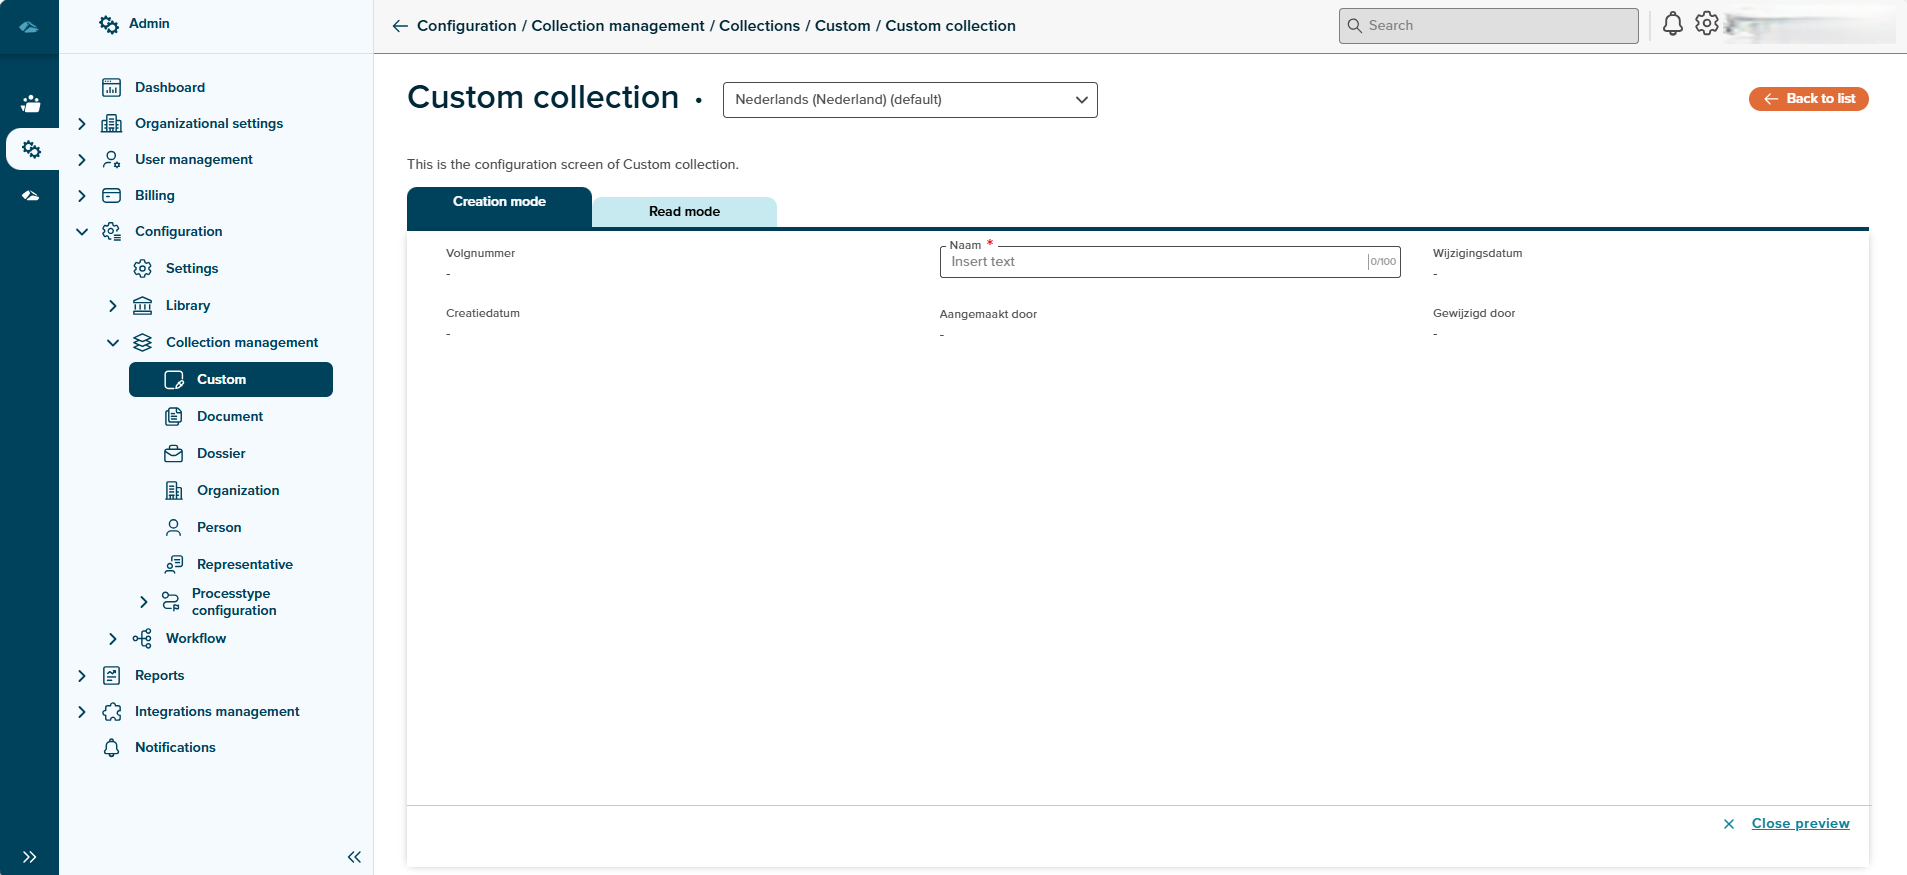The image size is (1907, 875).
Task: Collapse the Collection management tree node
Action: coord(113,343)
